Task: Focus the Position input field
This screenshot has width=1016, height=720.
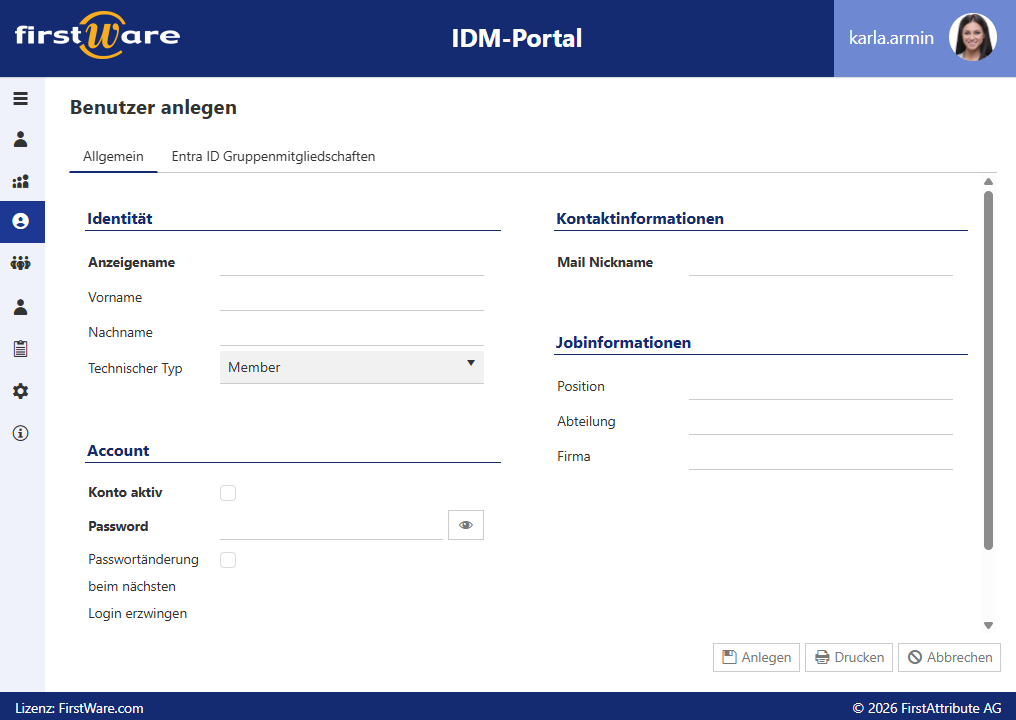Action: tap(821, 387)
